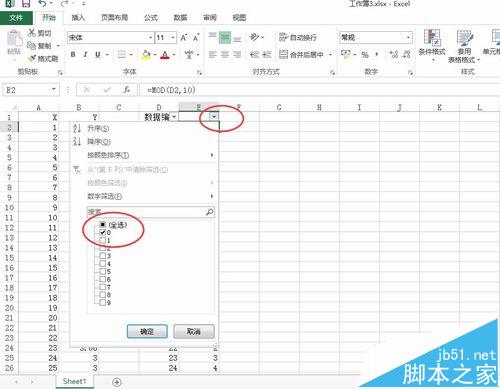Open the 文件 file tab
This screenshot has height=389, width=500.
(16, 18)
